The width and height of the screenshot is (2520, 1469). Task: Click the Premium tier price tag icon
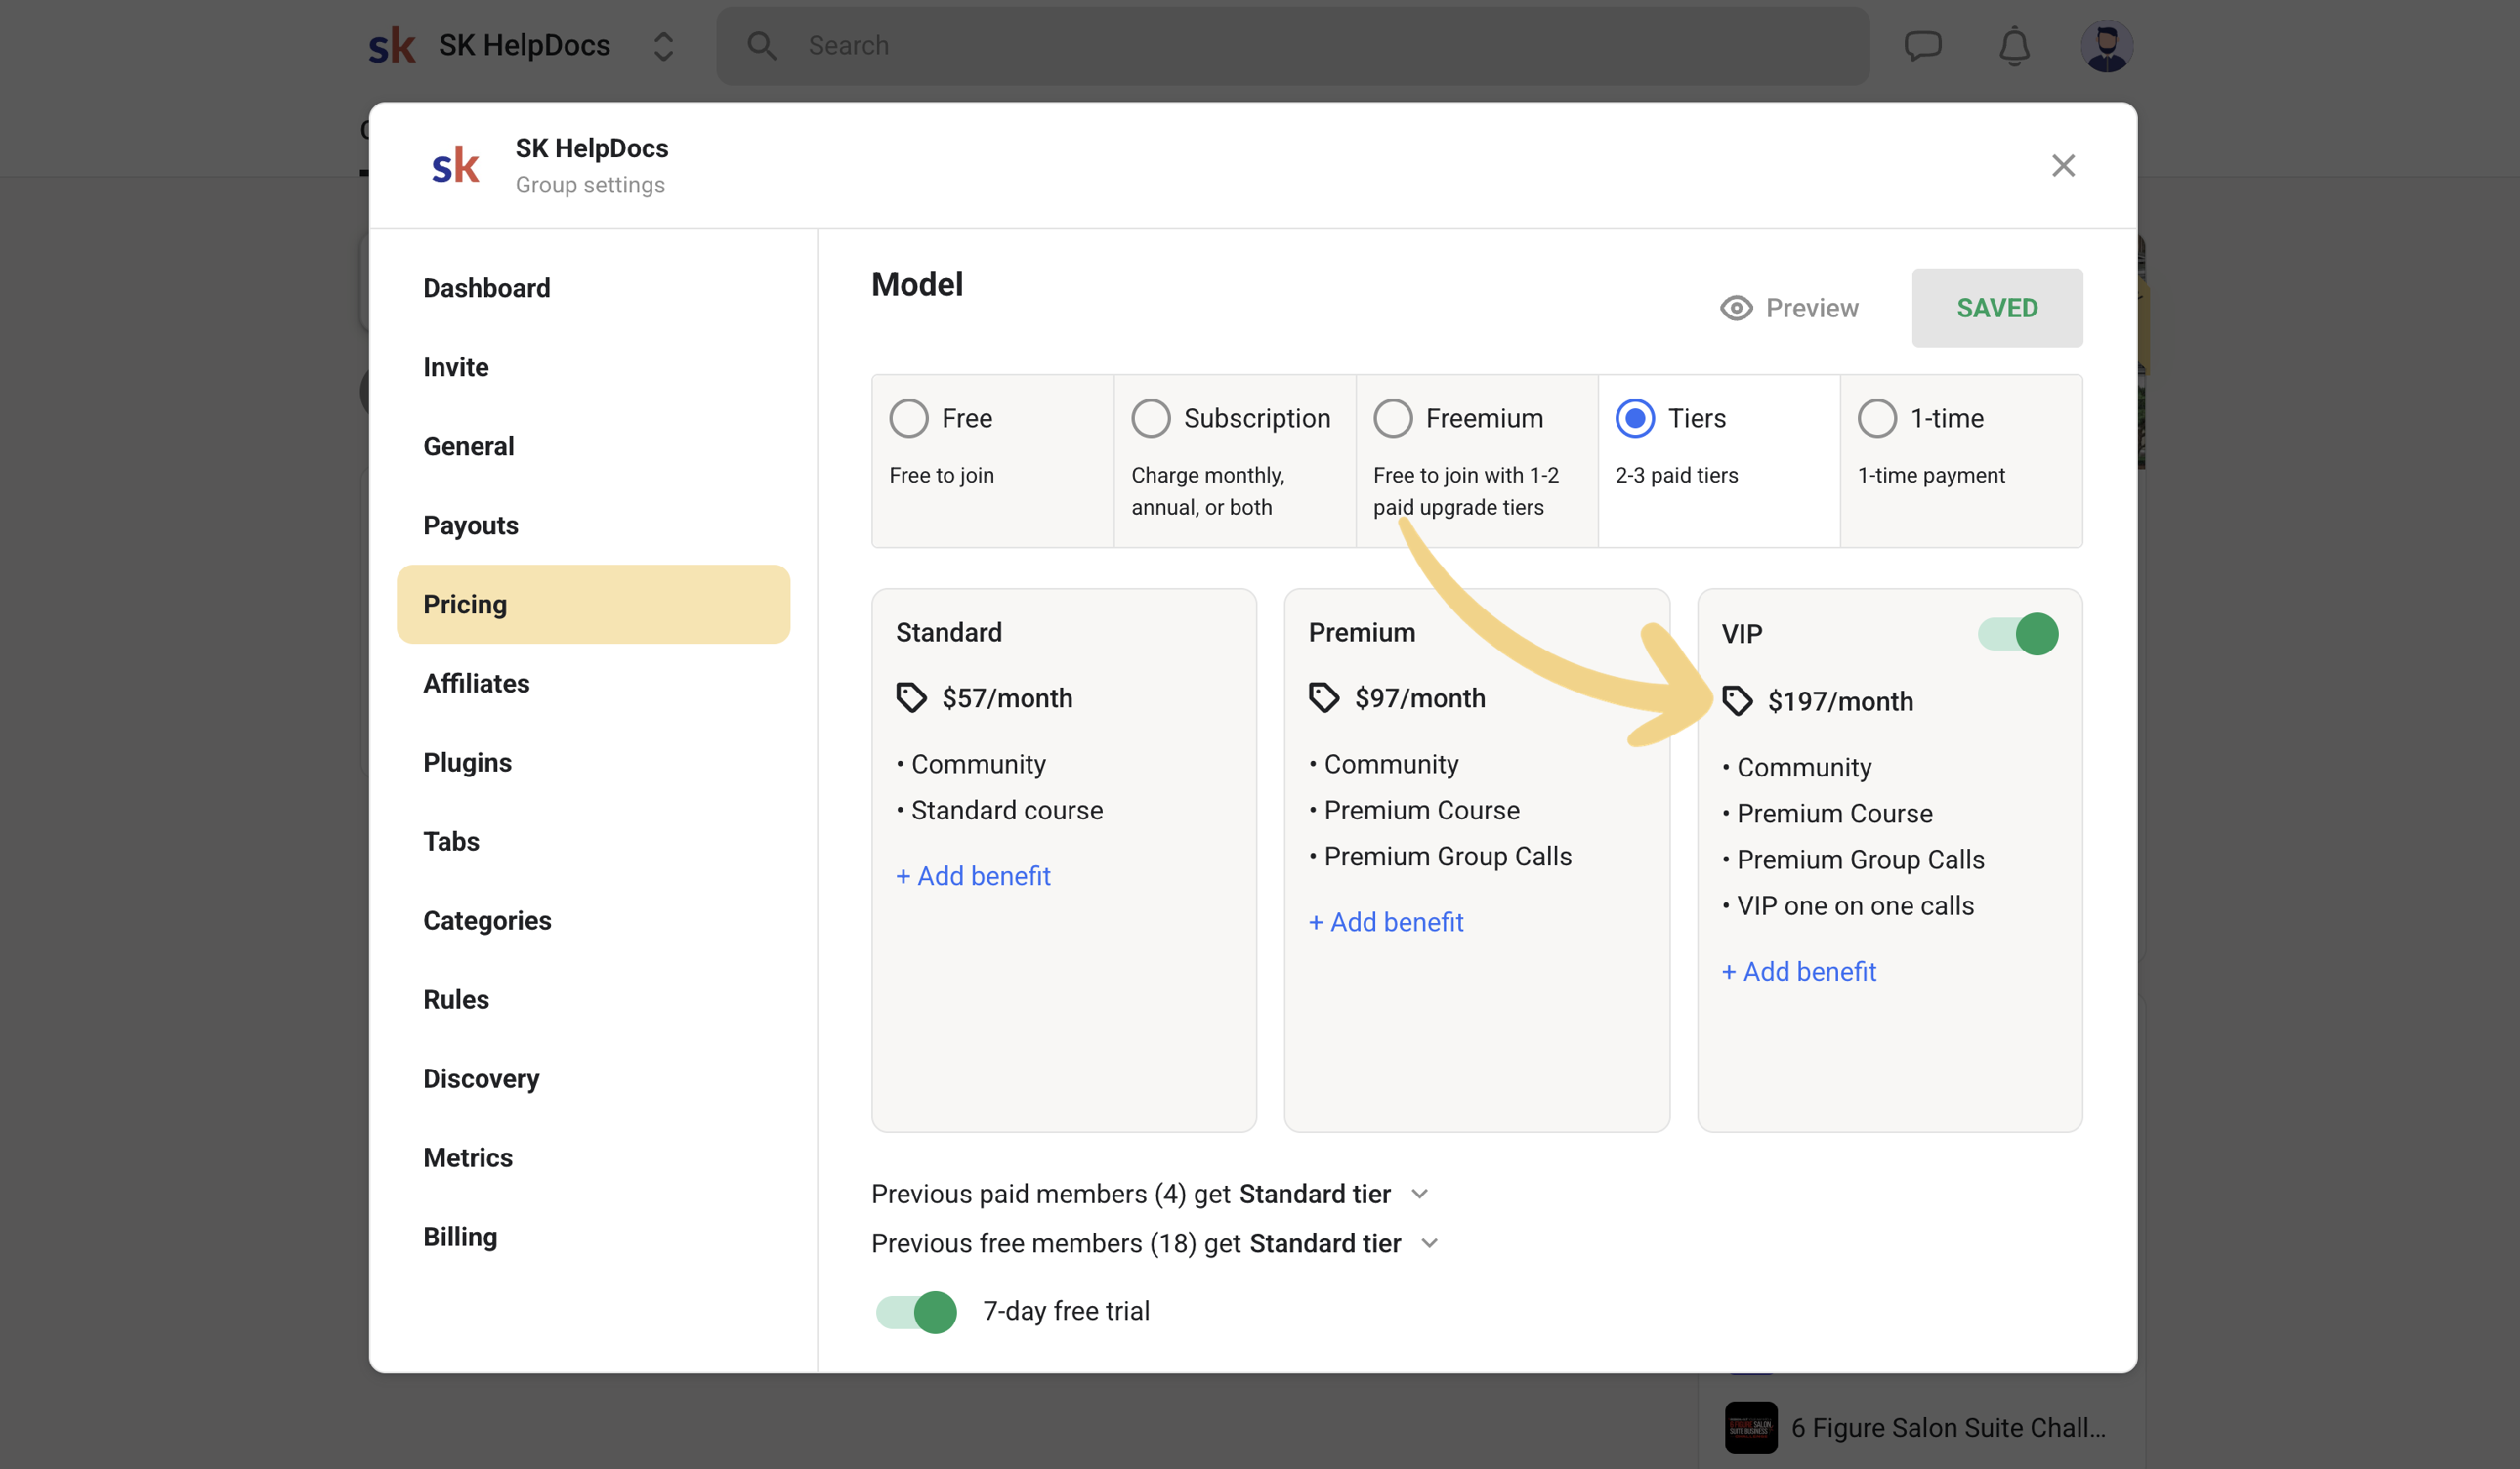1324,697
